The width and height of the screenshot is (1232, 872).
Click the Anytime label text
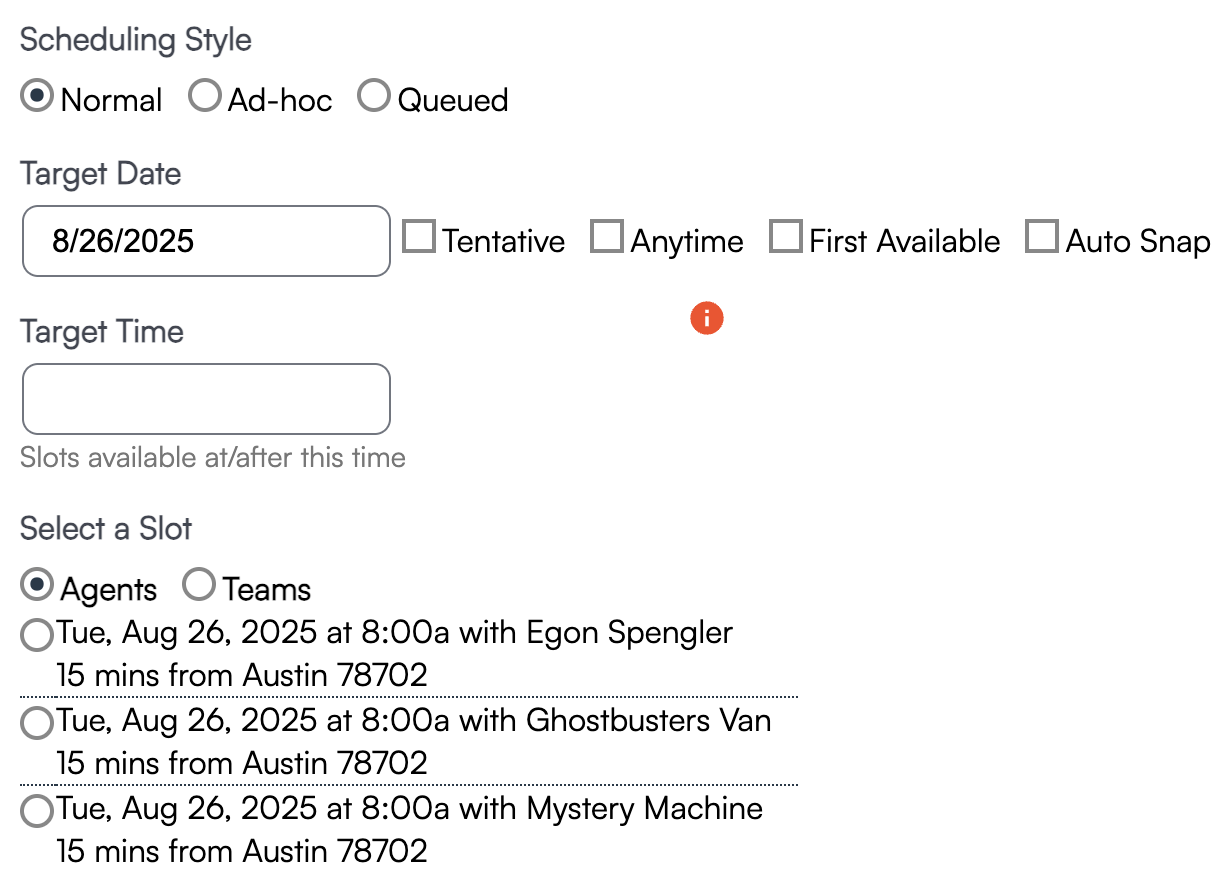coord(687,242)
